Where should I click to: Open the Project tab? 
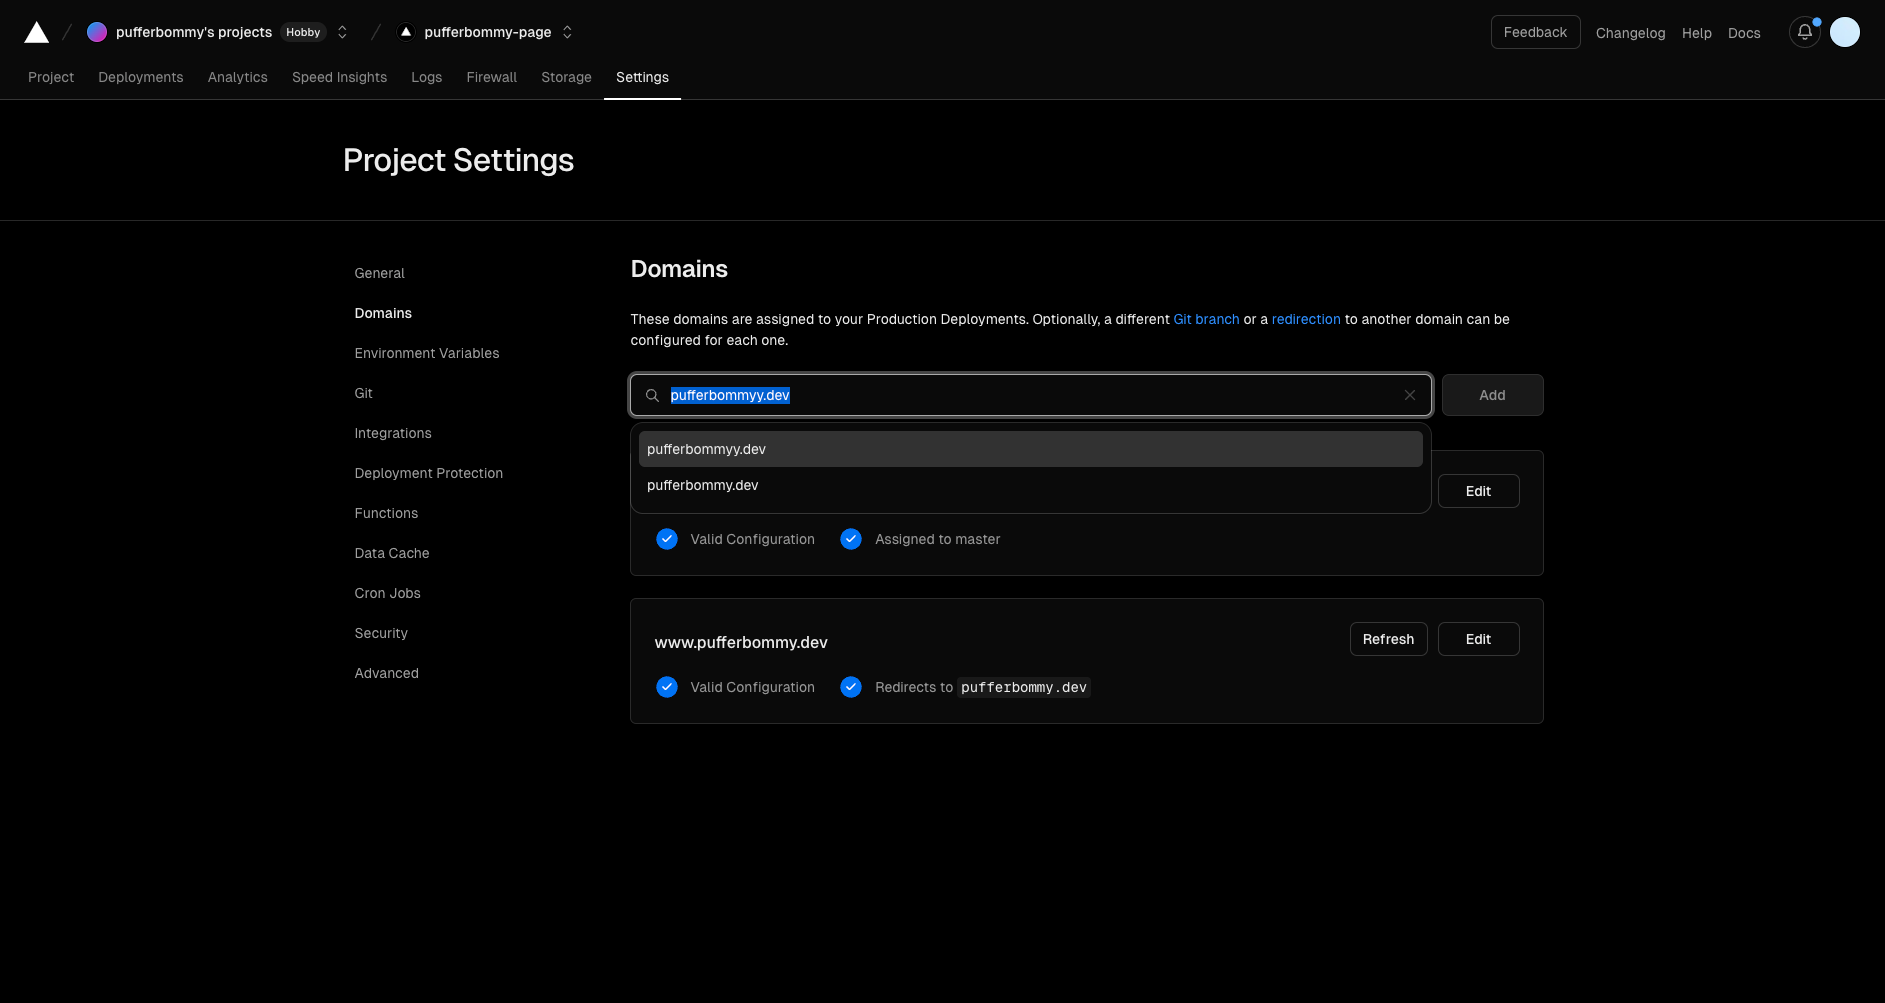pos(51,77)
